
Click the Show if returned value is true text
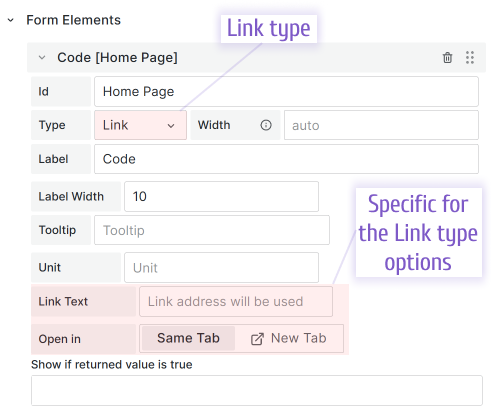tap(112, 364)
